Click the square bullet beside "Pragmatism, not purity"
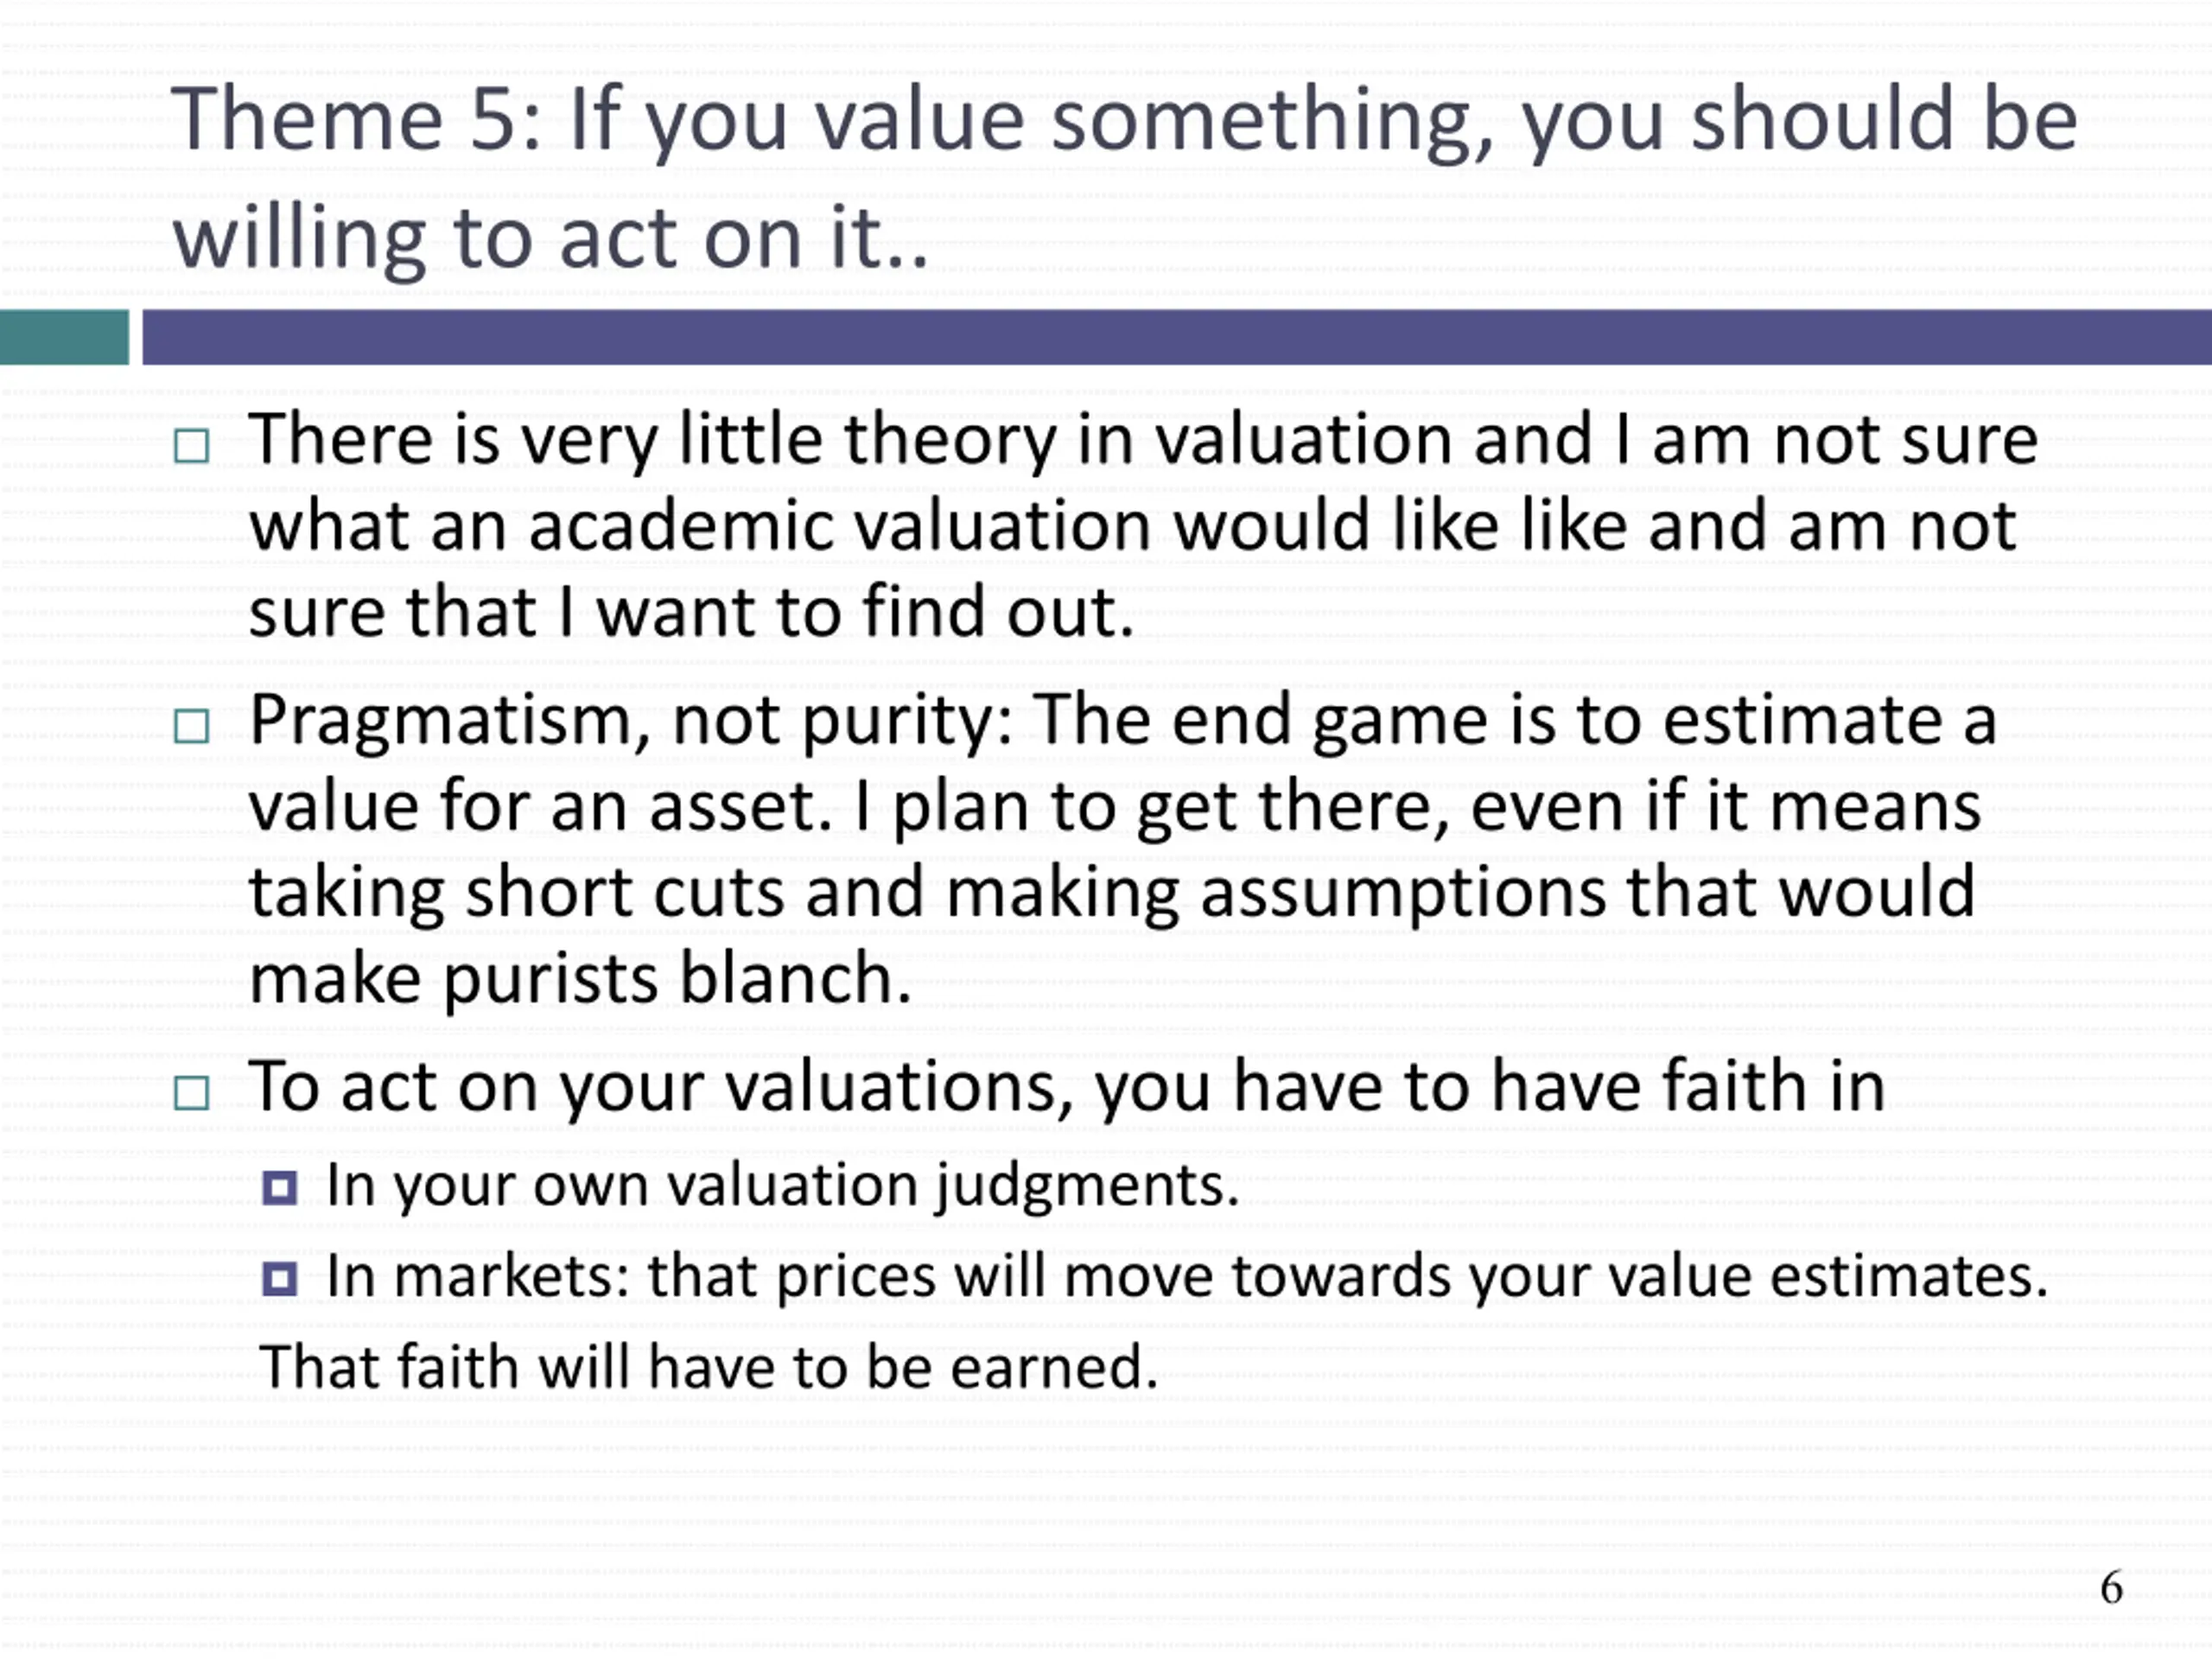 (191, 726)
